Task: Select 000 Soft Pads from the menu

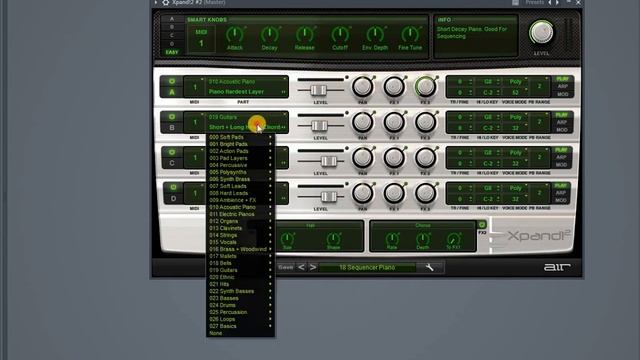Action: pyautogui.click(x=240, y=137)
